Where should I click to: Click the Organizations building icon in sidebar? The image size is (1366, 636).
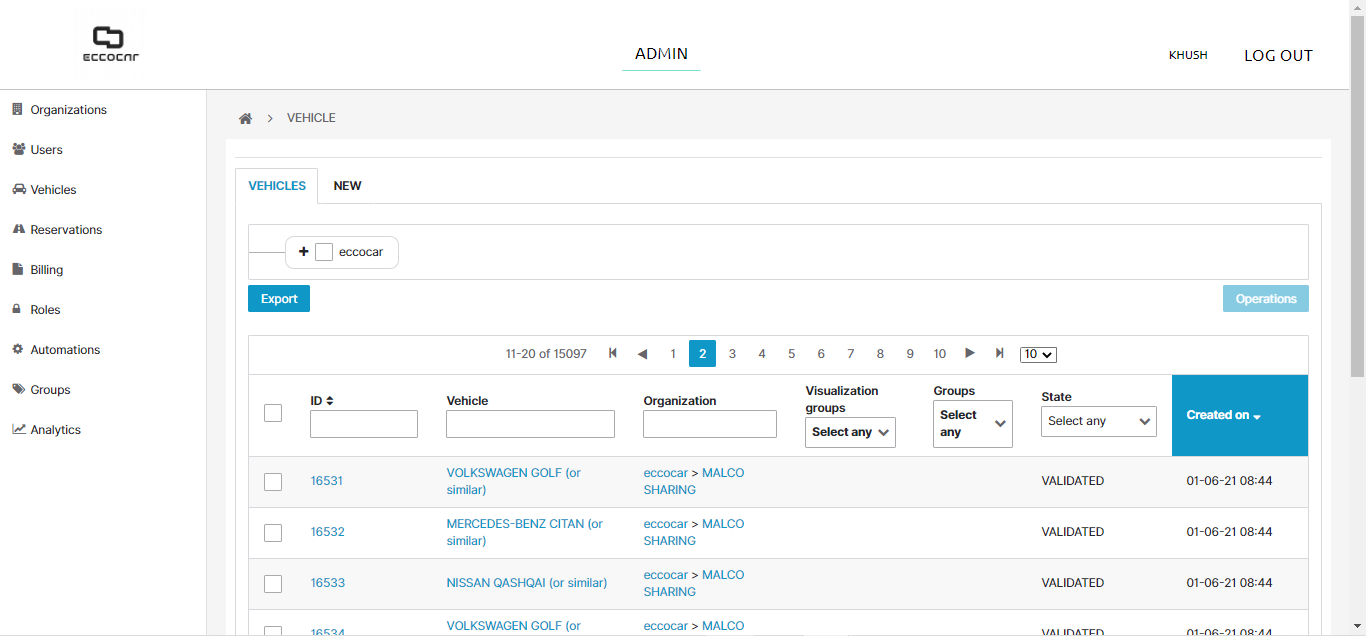(x=18, y=110)
